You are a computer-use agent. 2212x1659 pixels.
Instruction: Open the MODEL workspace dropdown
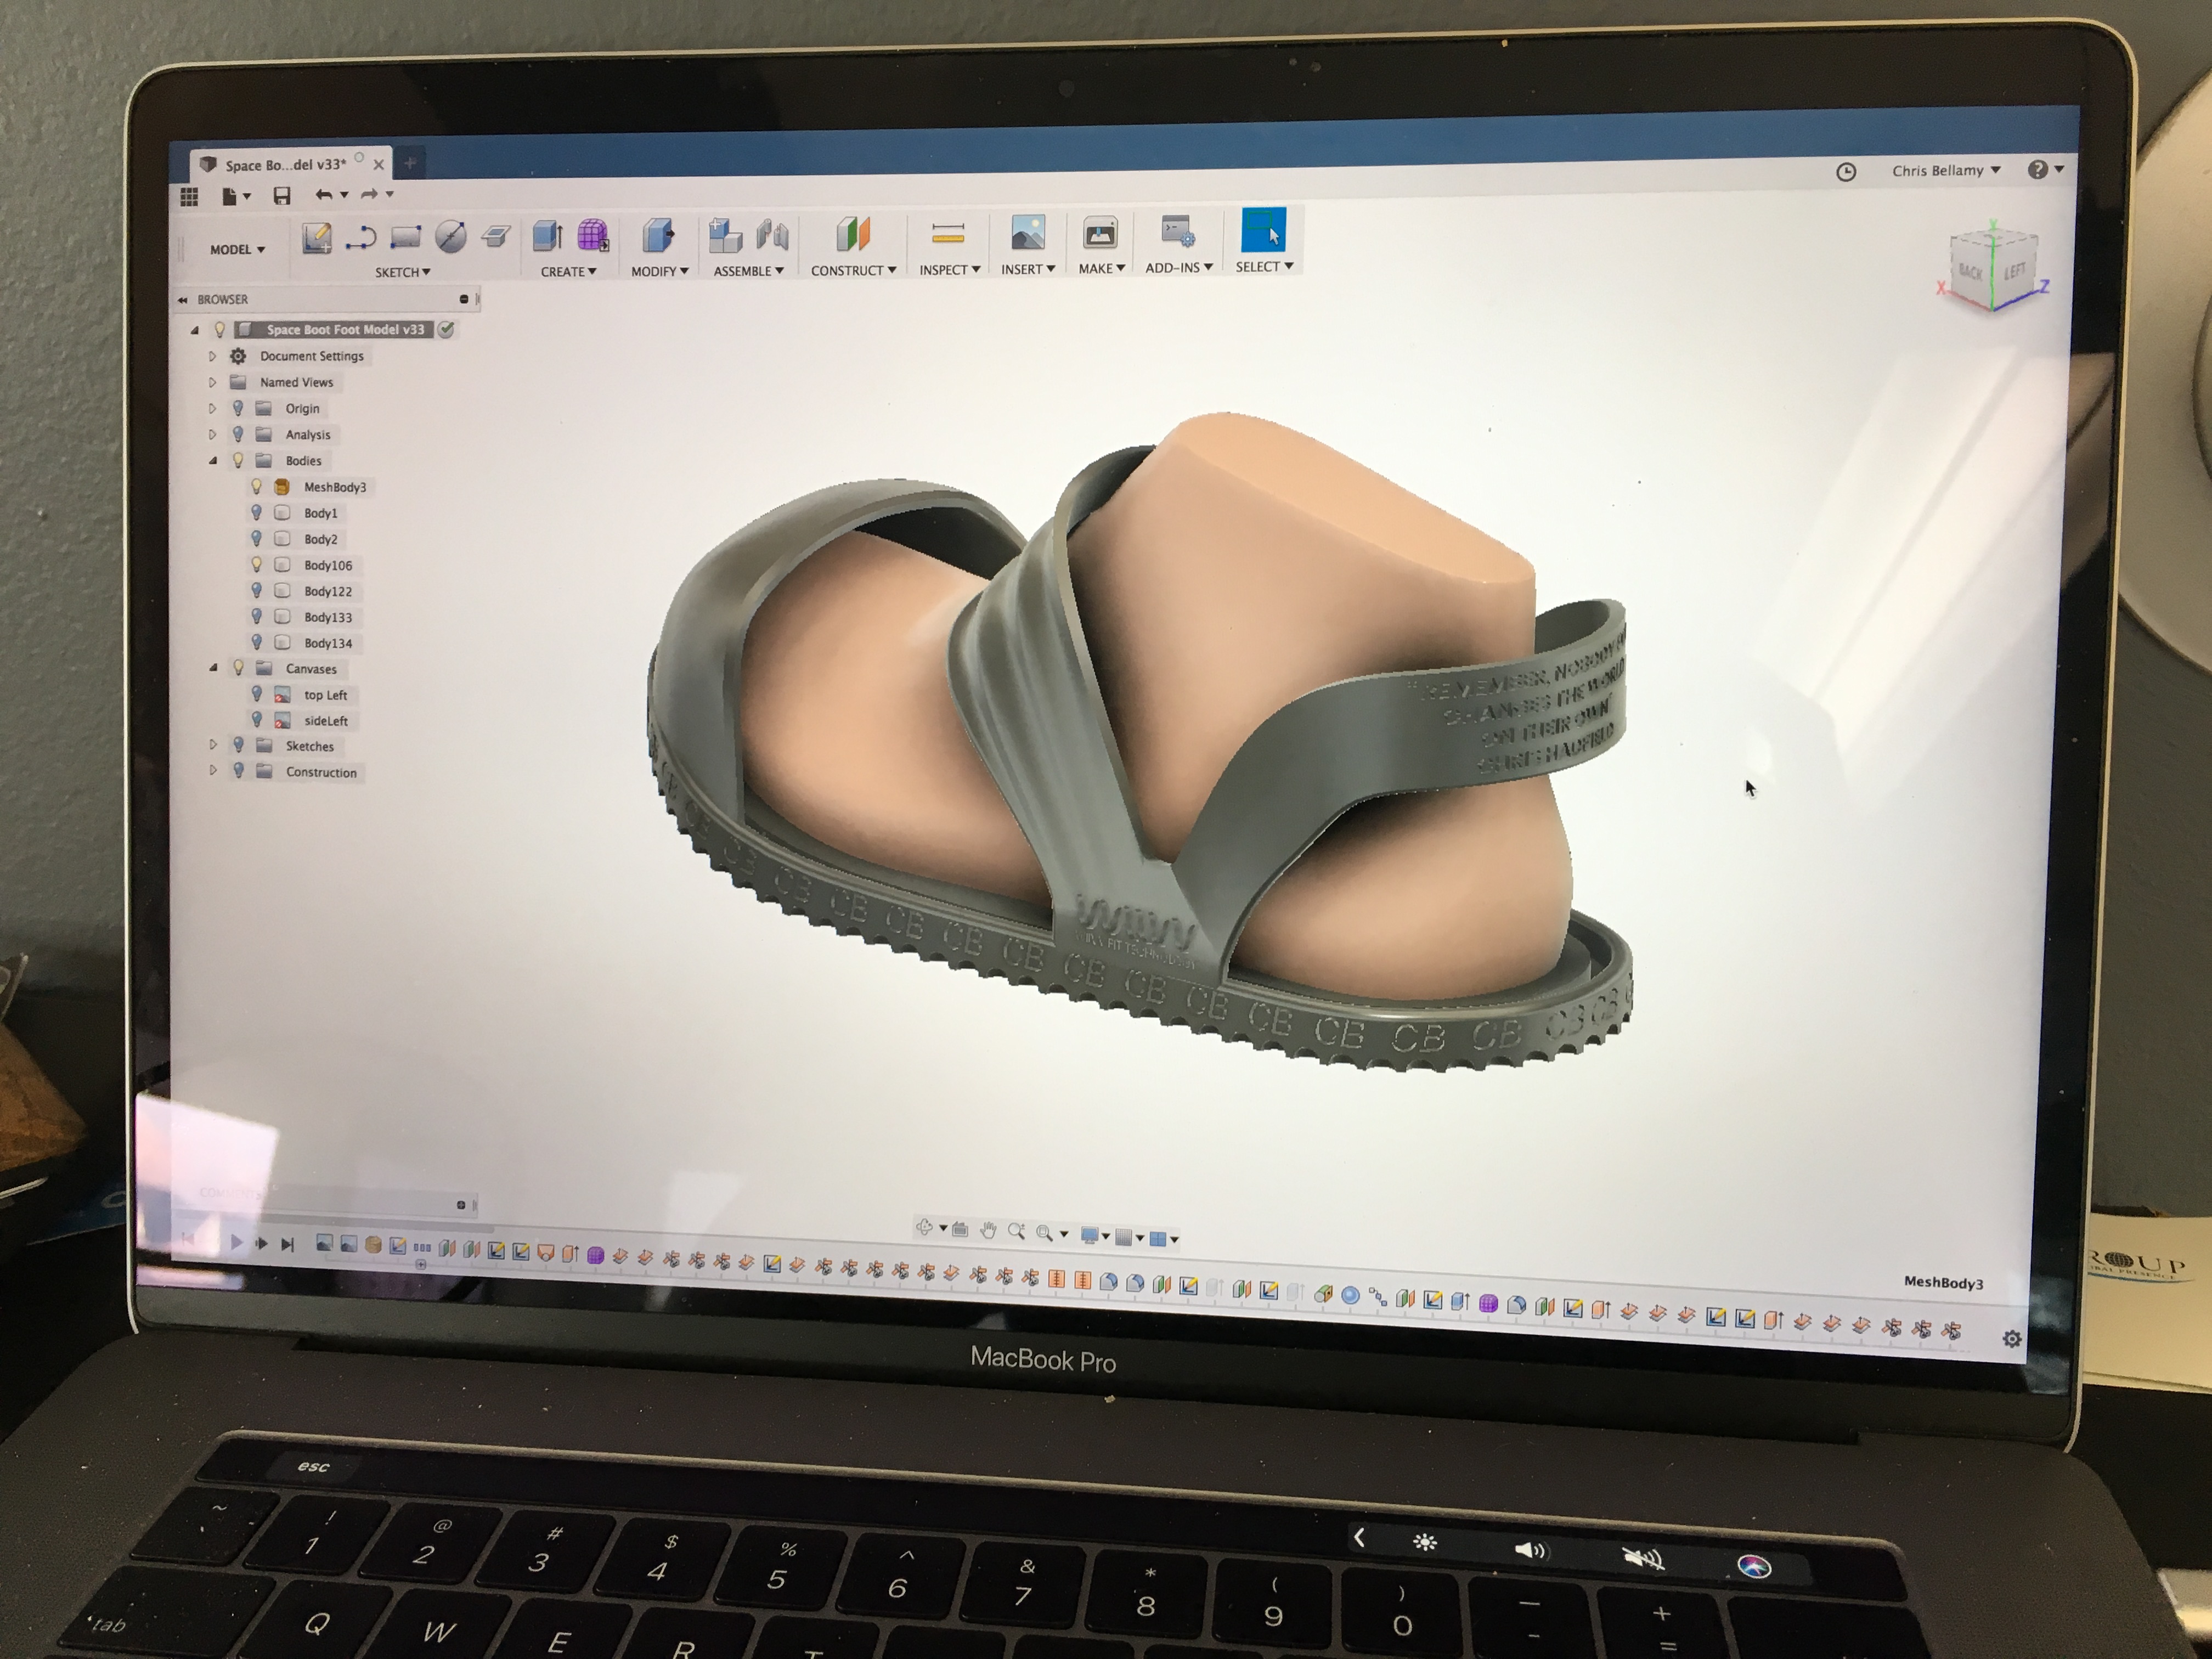(237, 249)
